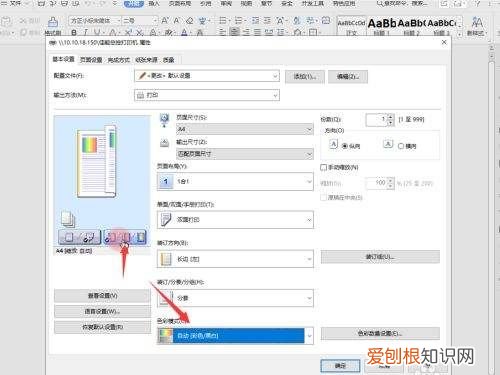Expand the binding direction long-edge dropdown

click(235, 259)
